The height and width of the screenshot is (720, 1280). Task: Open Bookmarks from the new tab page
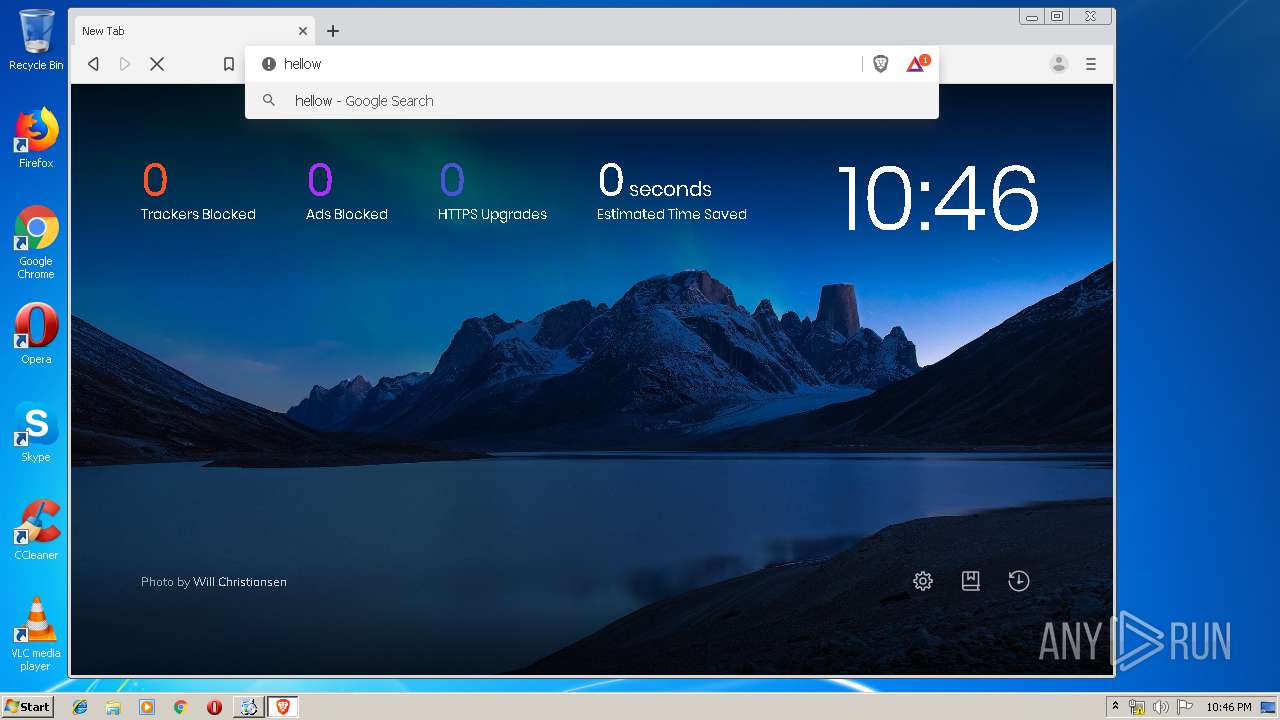(971, 581)
